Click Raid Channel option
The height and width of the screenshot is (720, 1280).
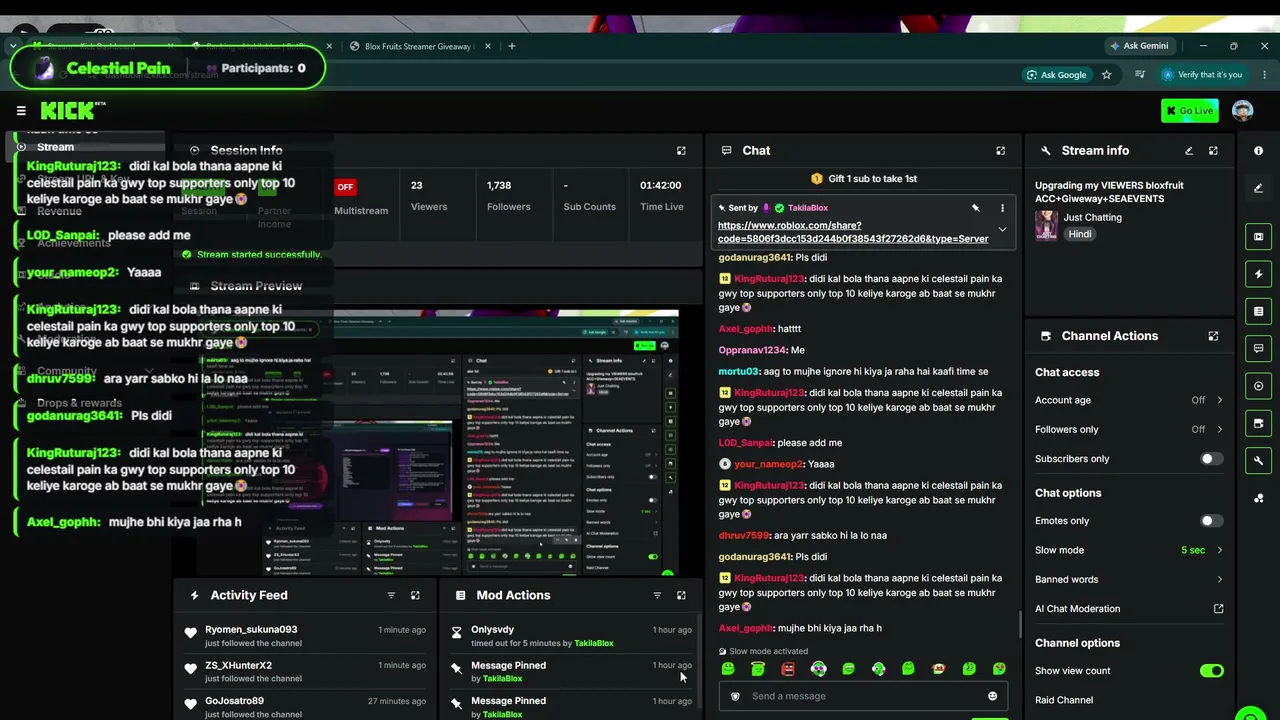(1064, 700)
